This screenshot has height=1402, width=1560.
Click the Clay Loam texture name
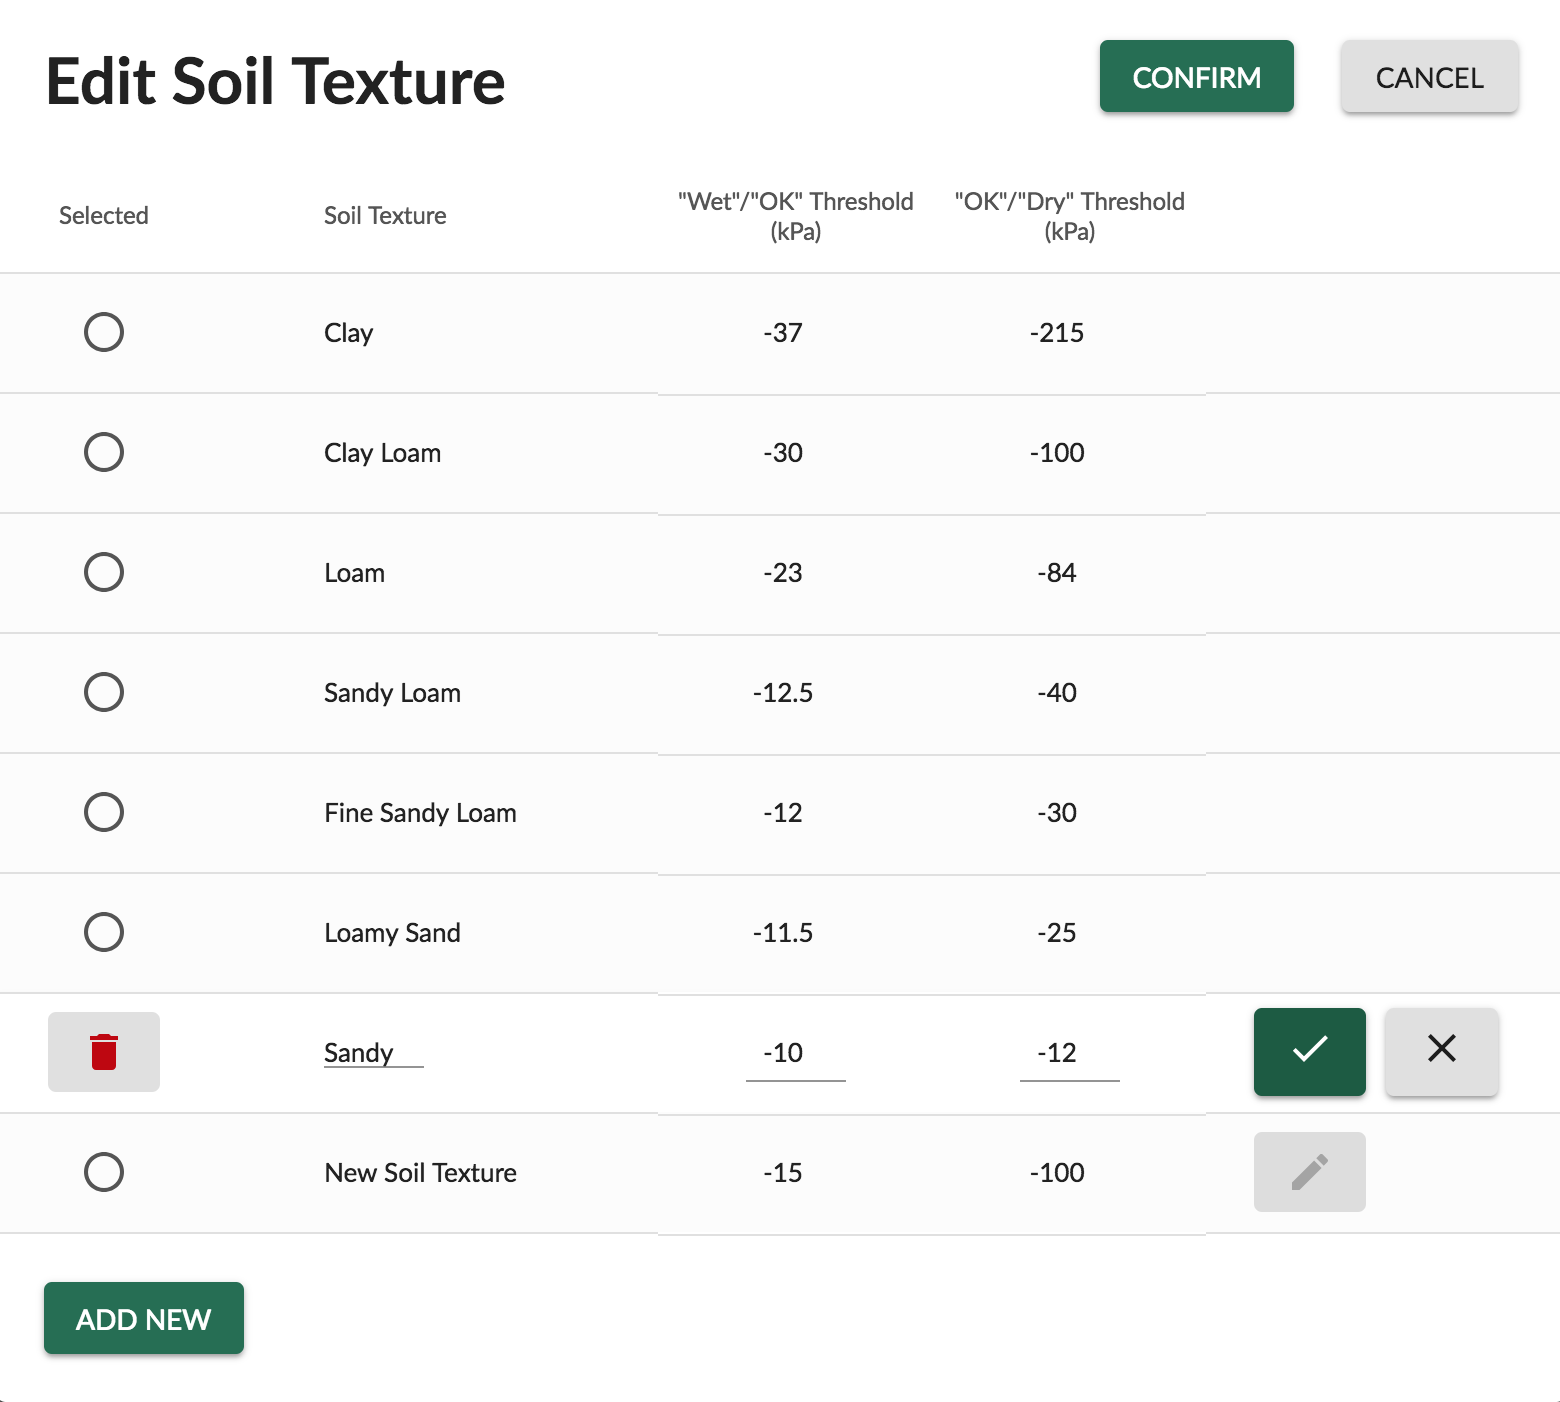click(x=382, y=453)
